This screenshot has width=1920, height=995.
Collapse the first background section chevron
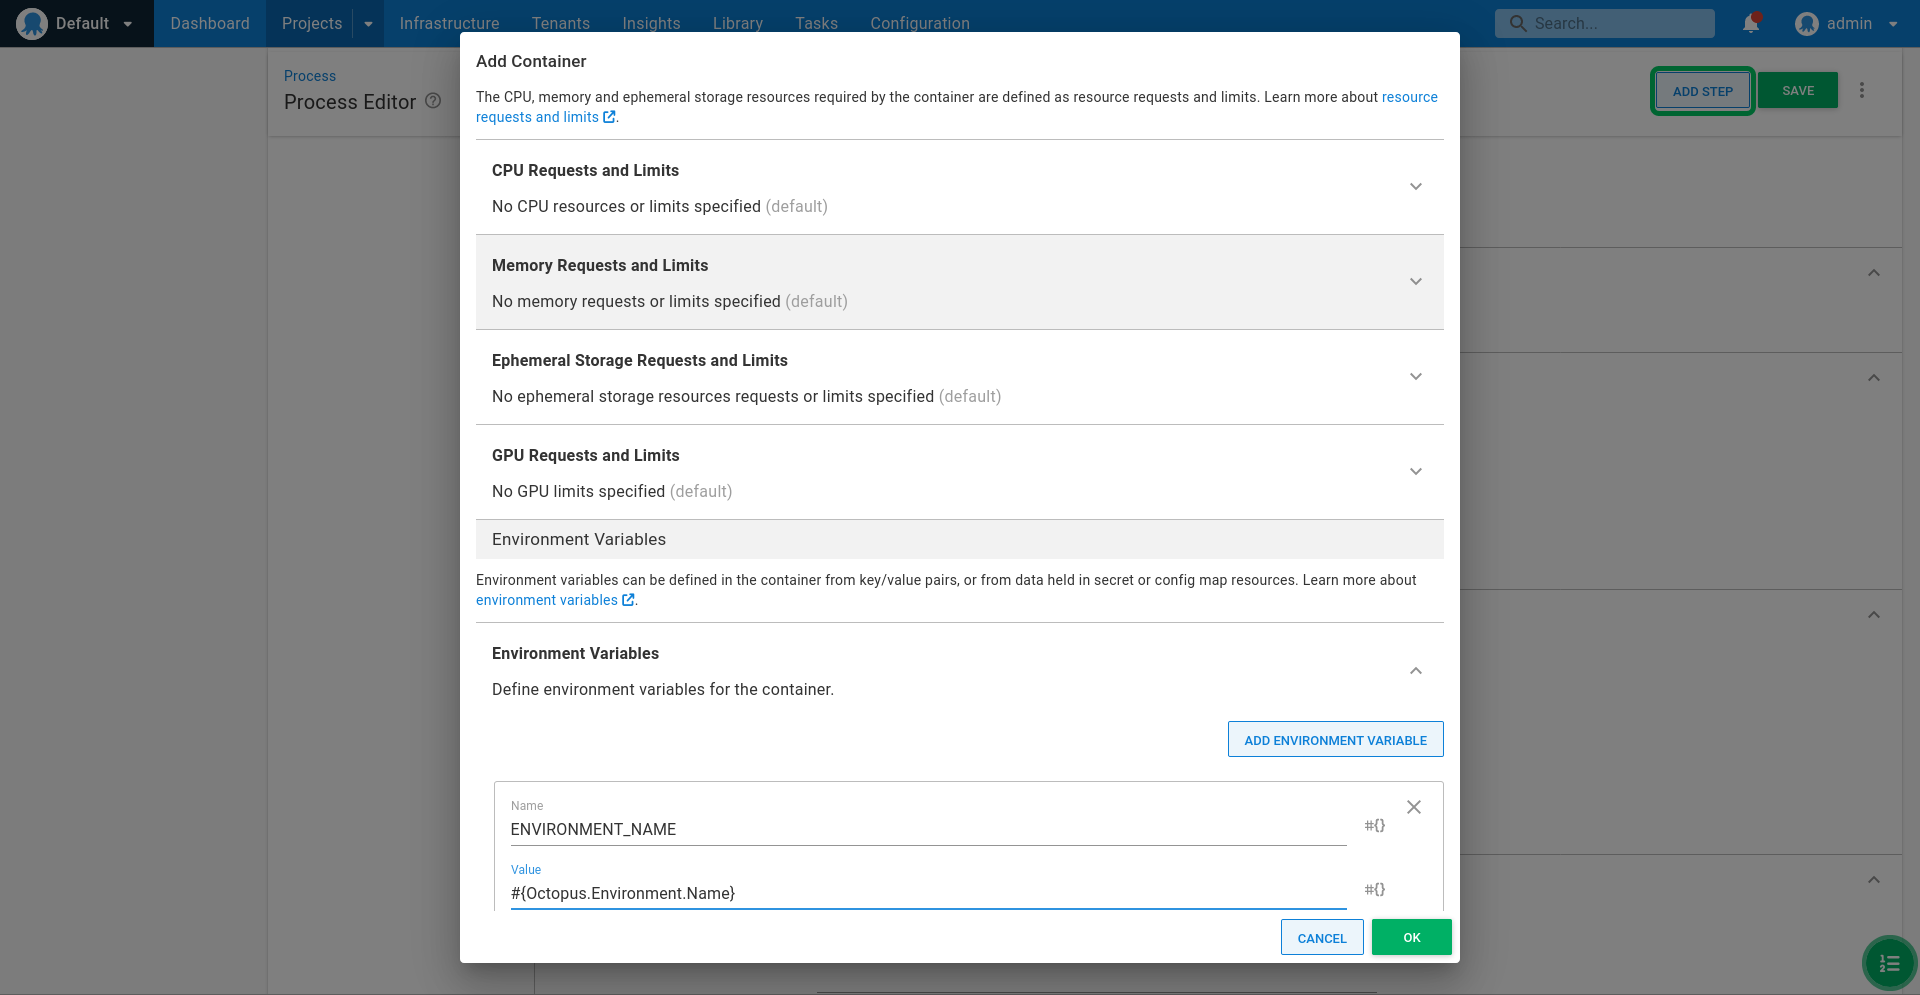point(1874,273)
